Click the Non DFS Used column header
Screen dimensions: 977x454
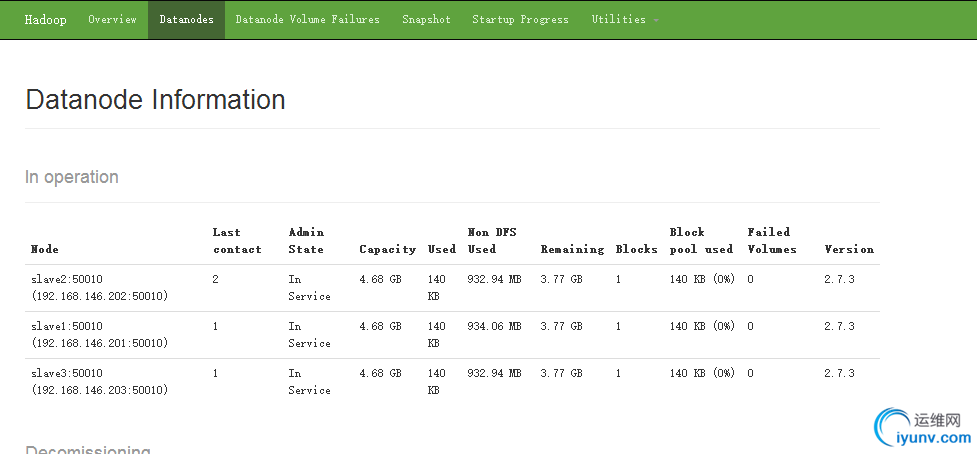tap(492, 241)
